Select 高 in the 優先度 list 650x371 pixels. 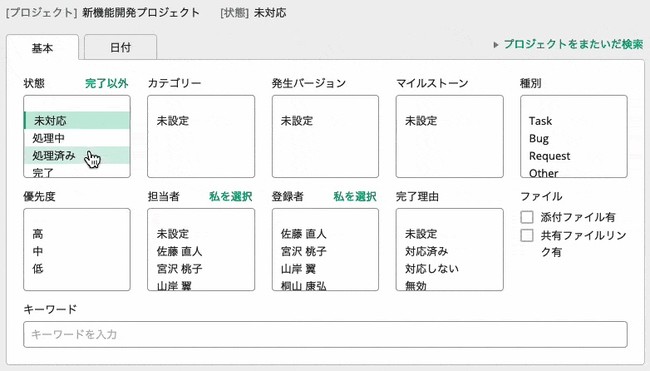click(77, 234)
